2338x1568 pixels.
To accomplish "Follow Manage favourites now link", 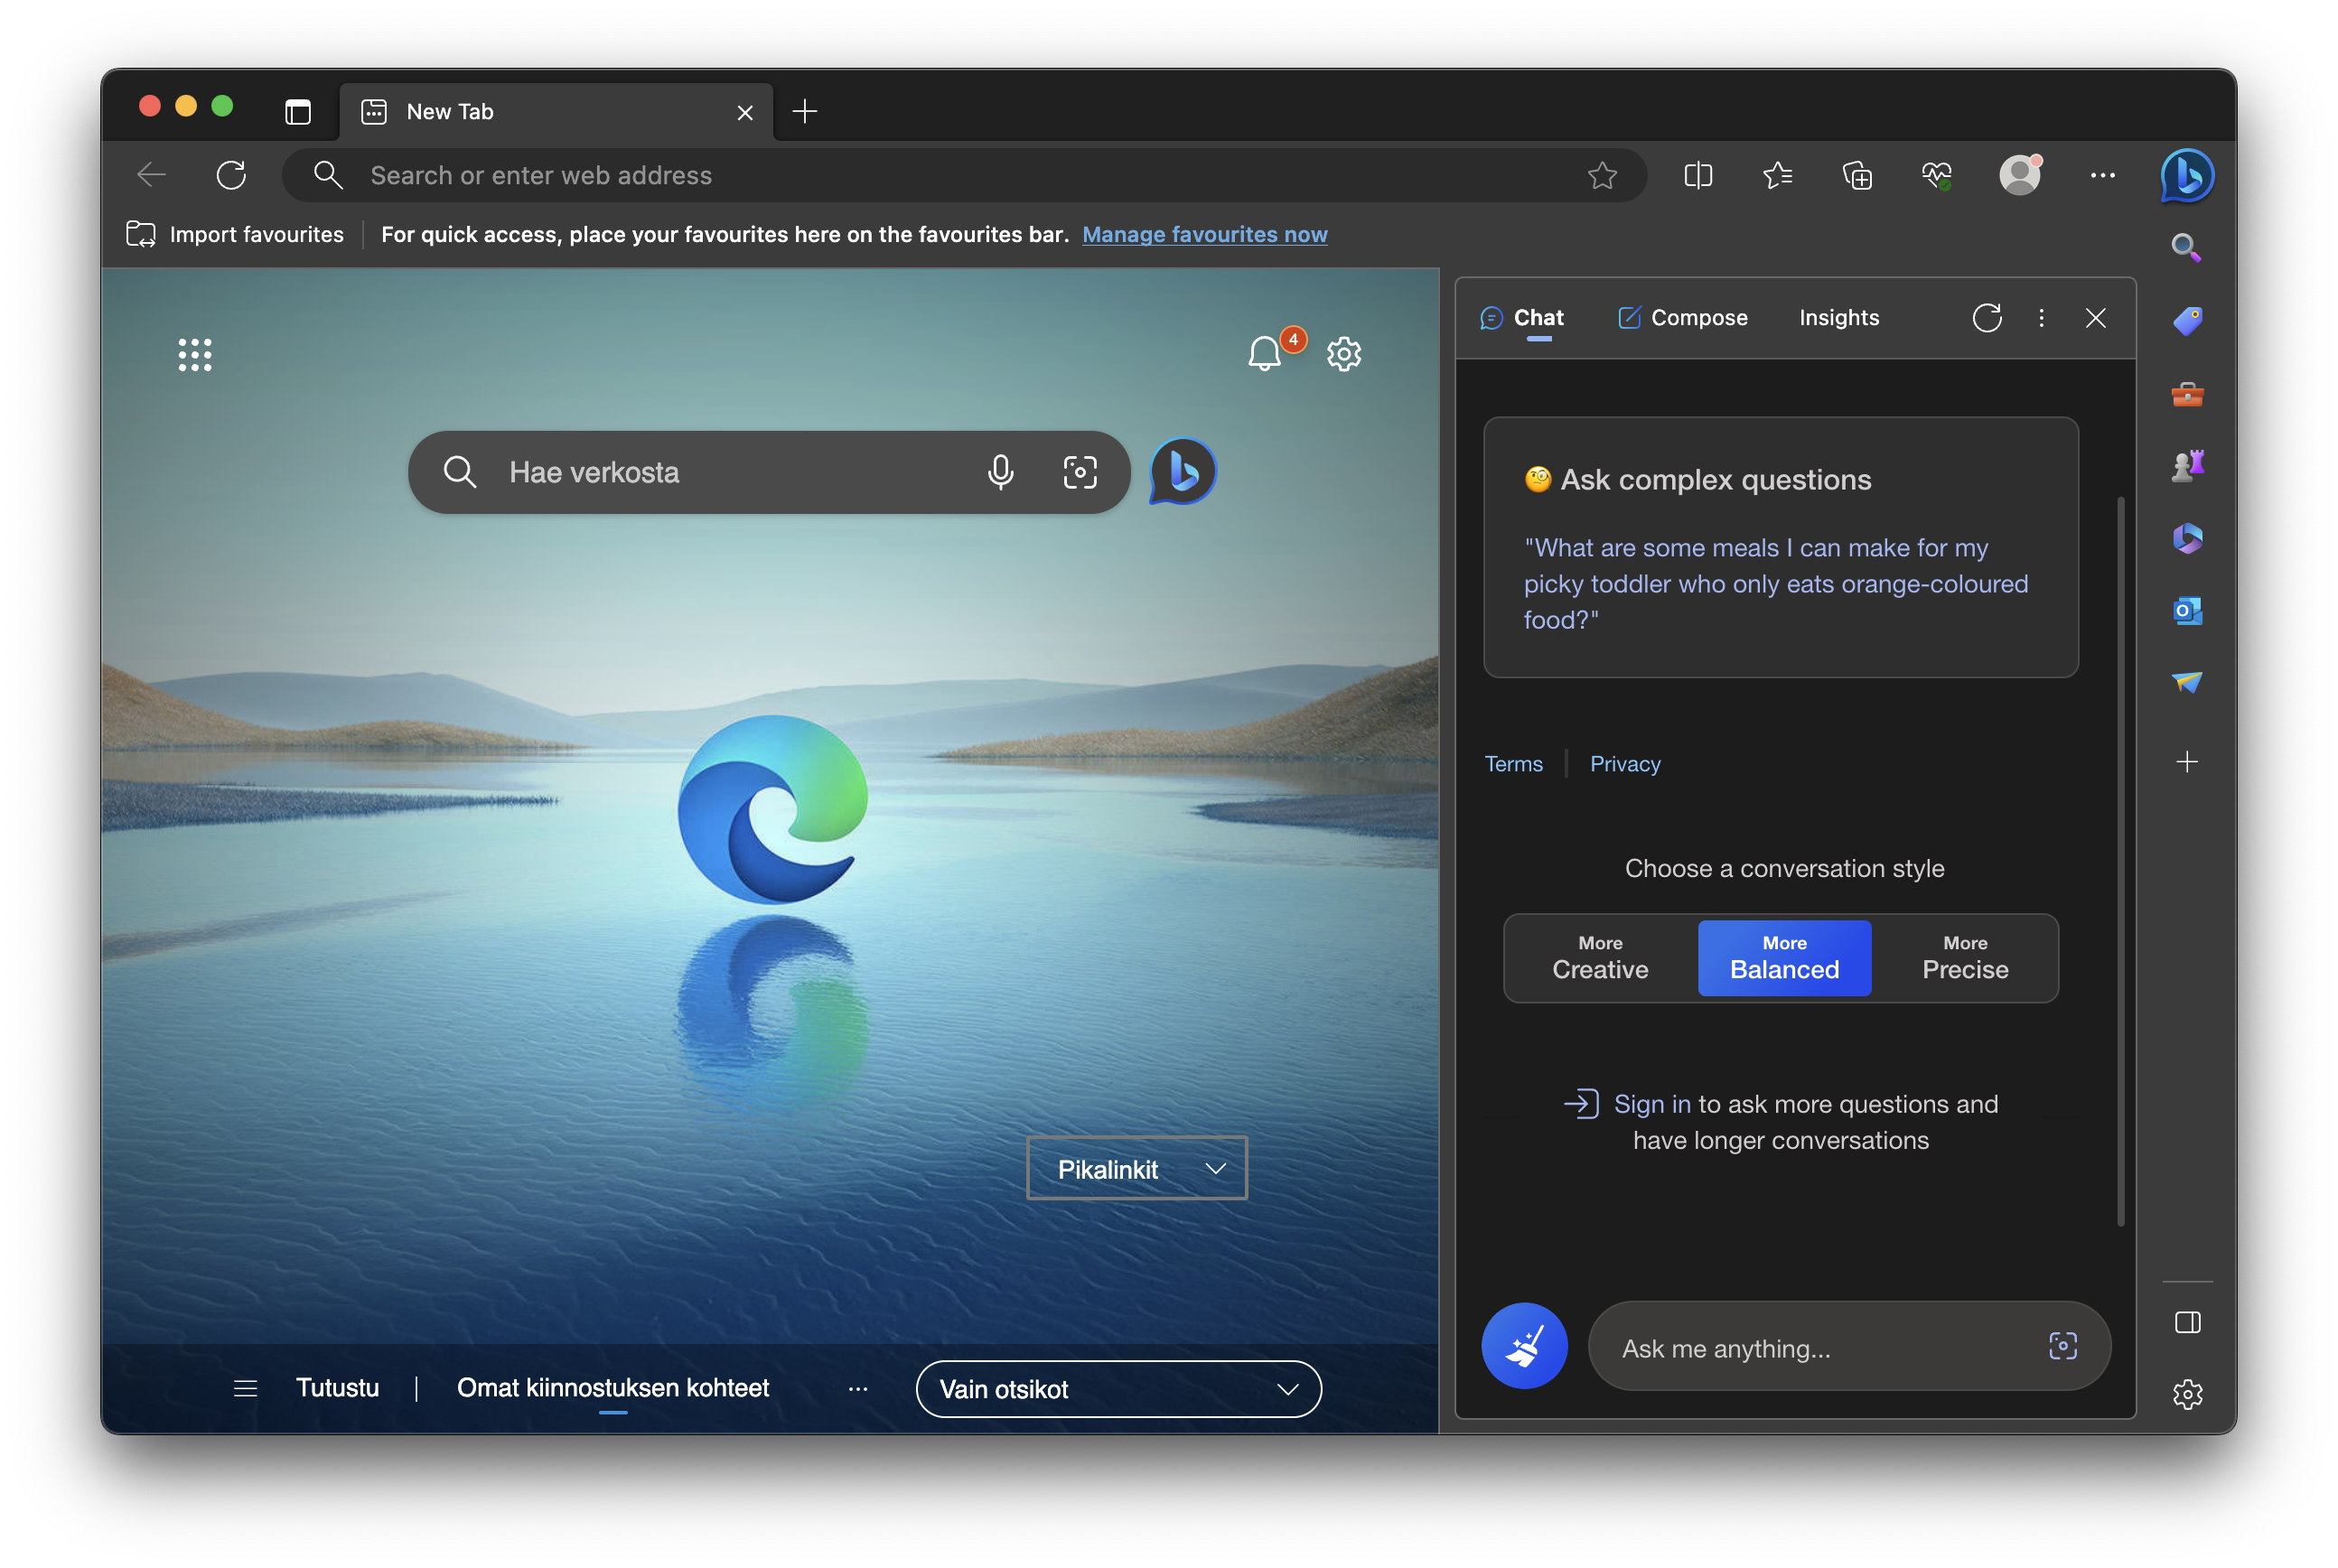I will click(1204, 234).
